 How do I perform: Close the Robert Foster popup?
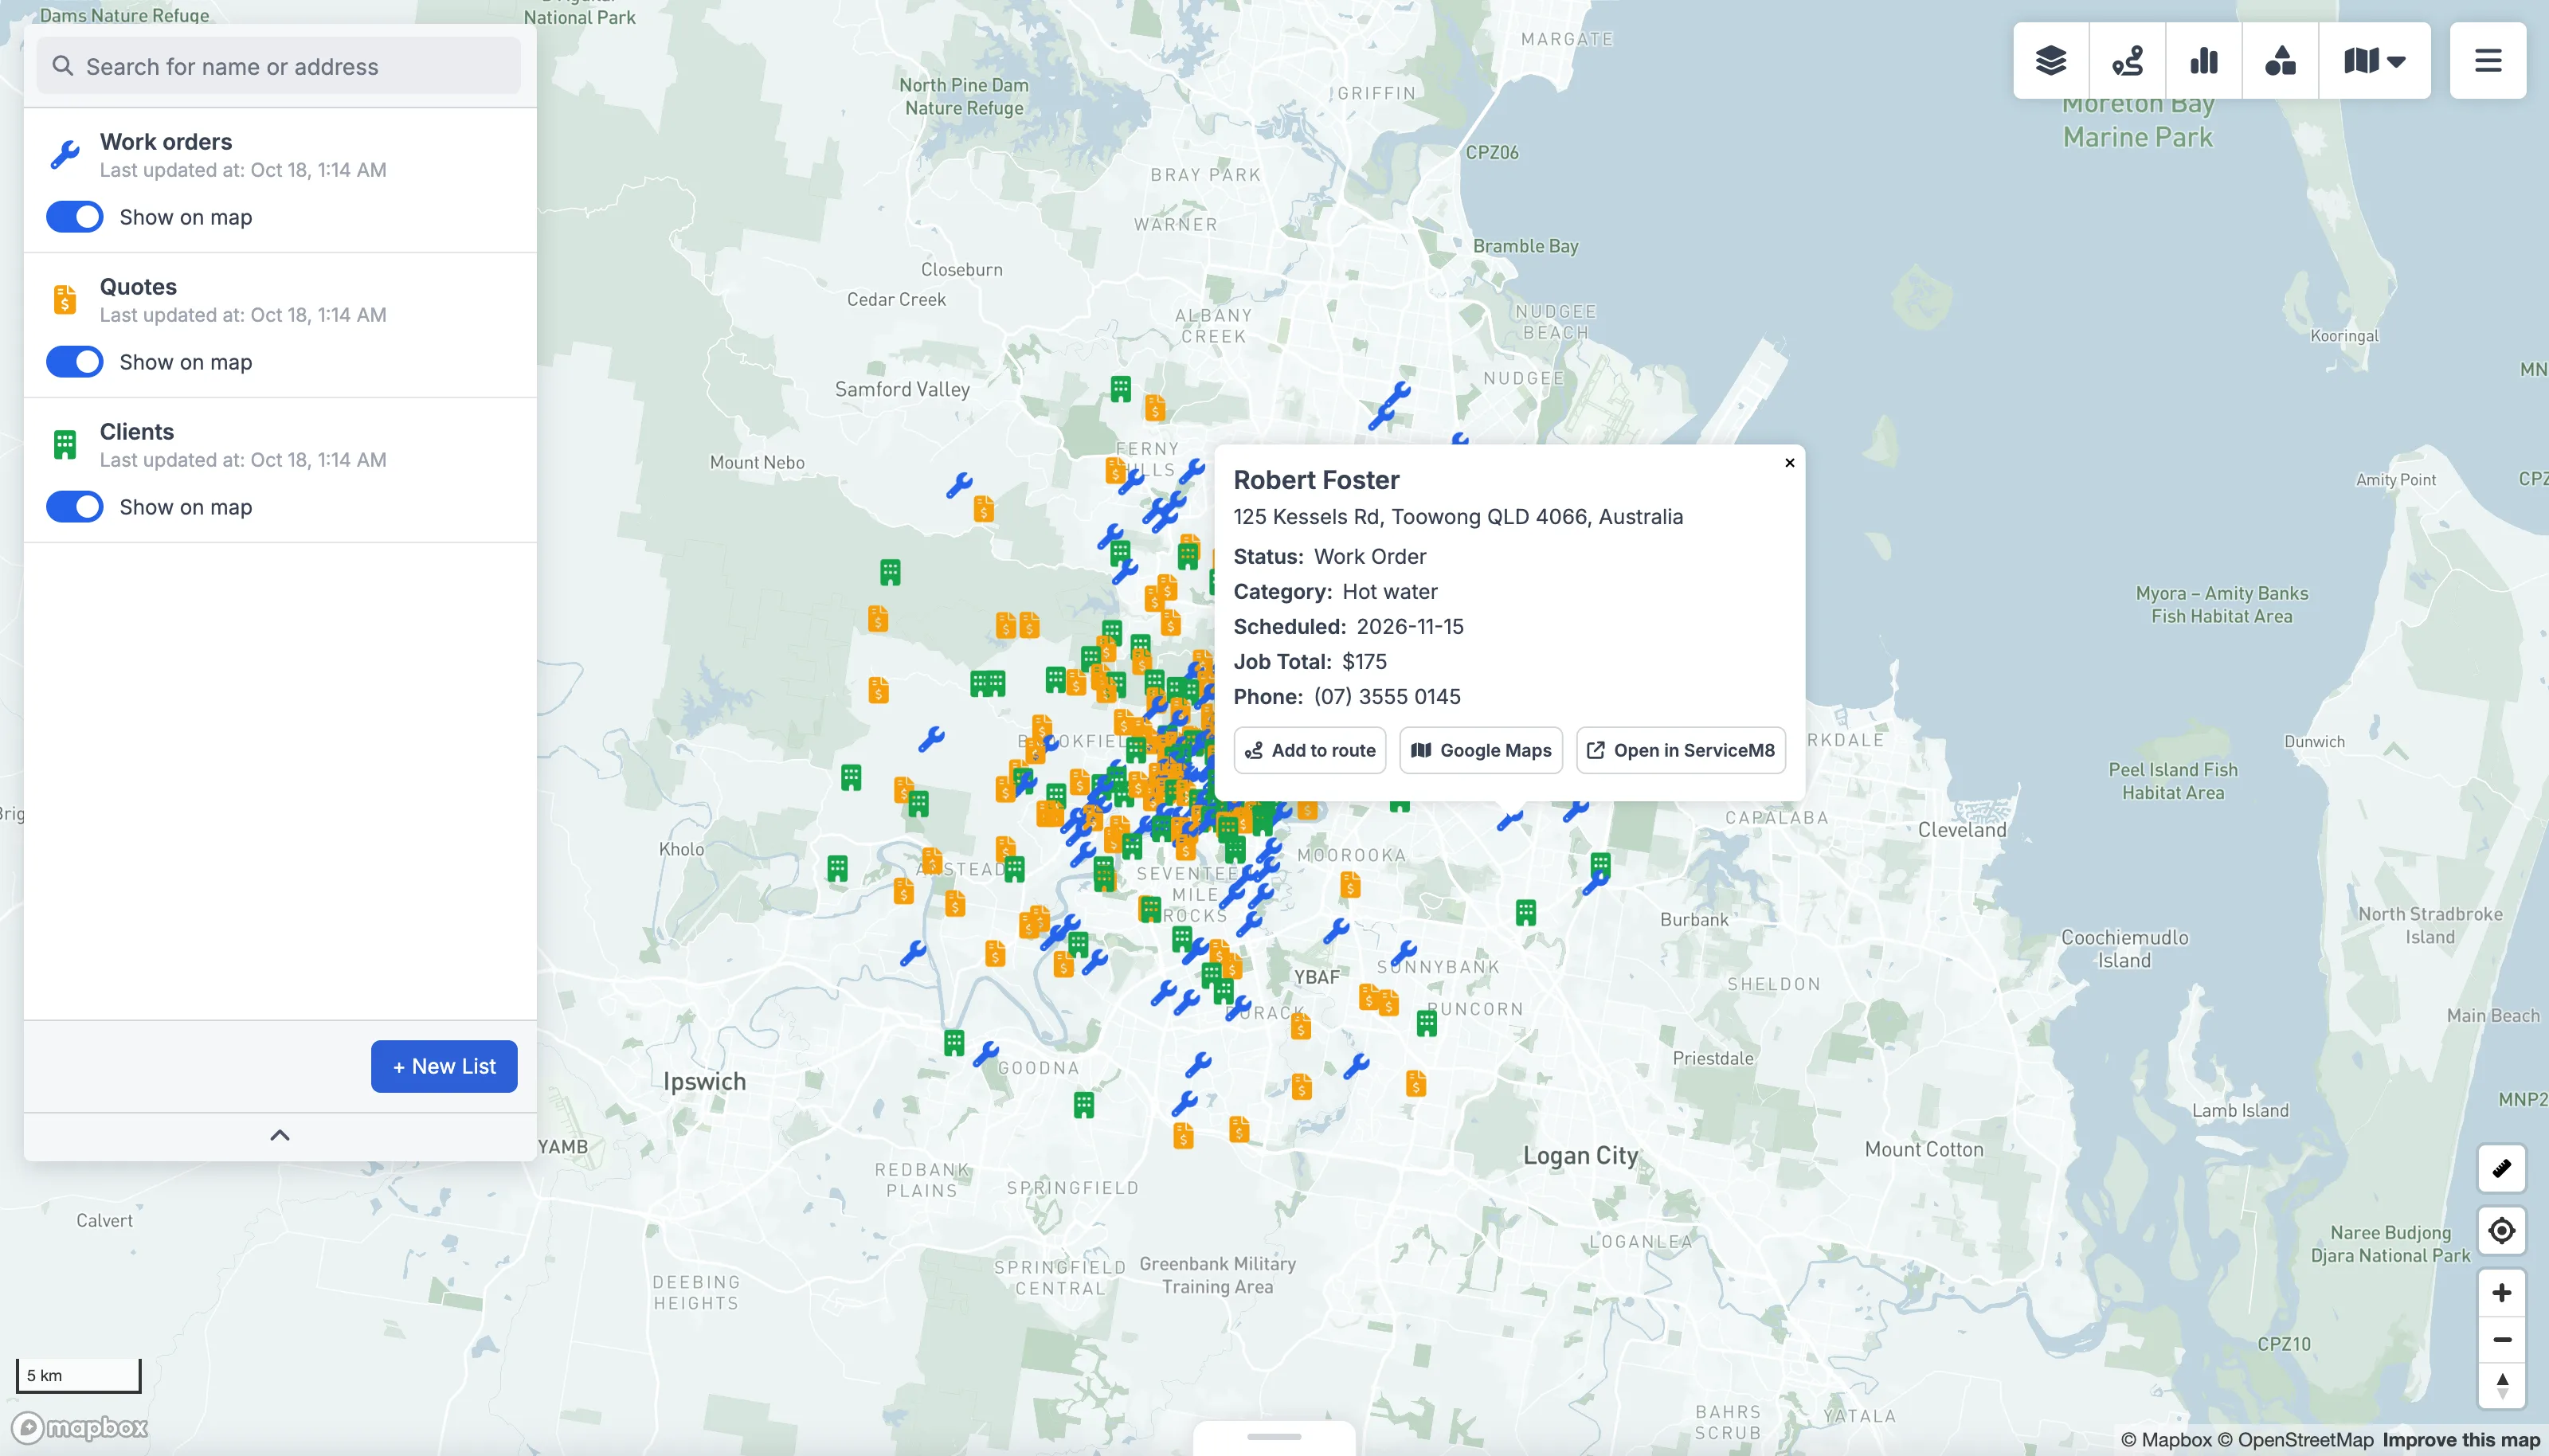click(1790, 462)
